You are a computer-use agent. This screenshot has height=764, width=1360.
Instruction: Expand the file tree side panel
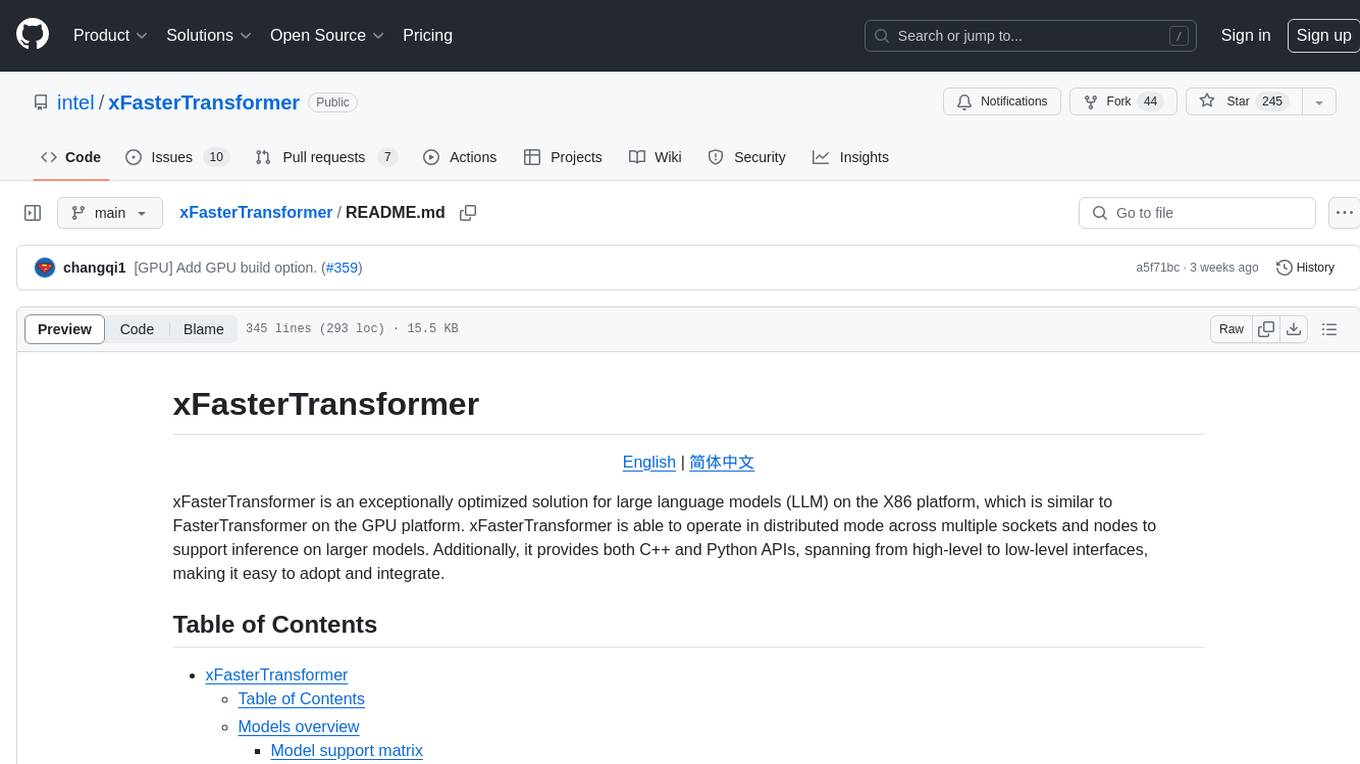click(x=33, y=213)
